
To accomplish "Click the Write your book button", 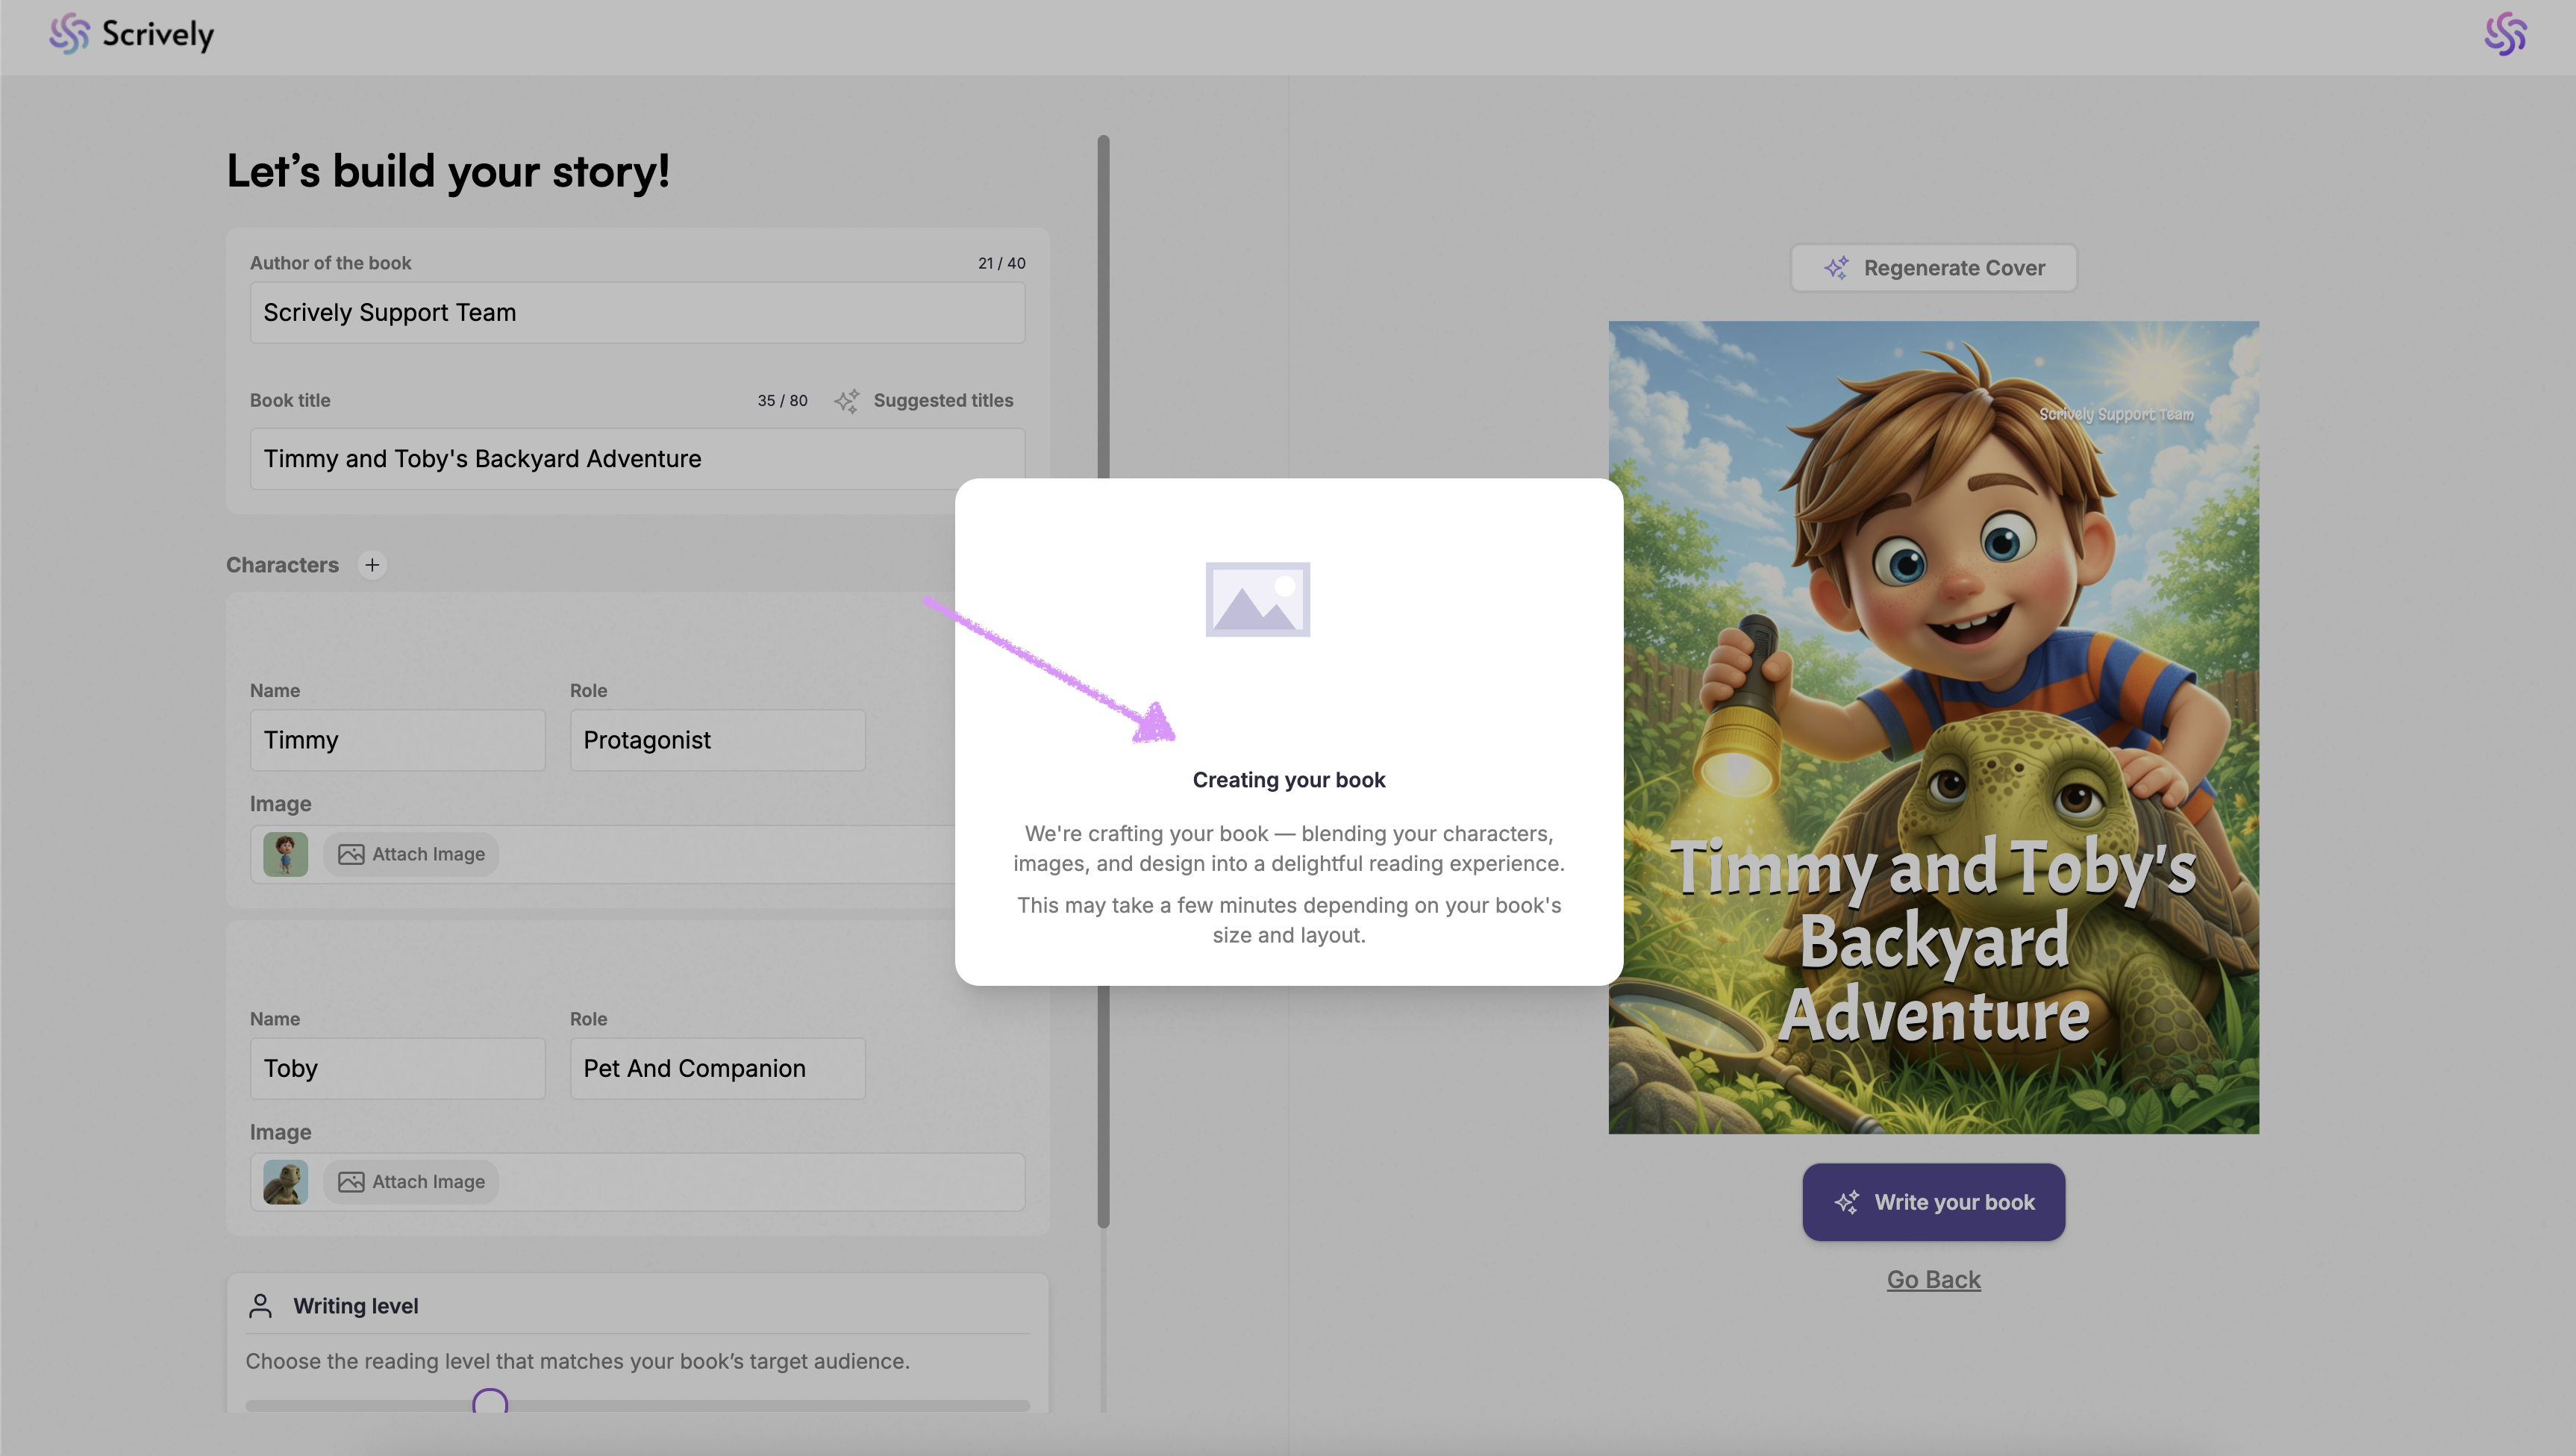I will coord(1933,1202).
